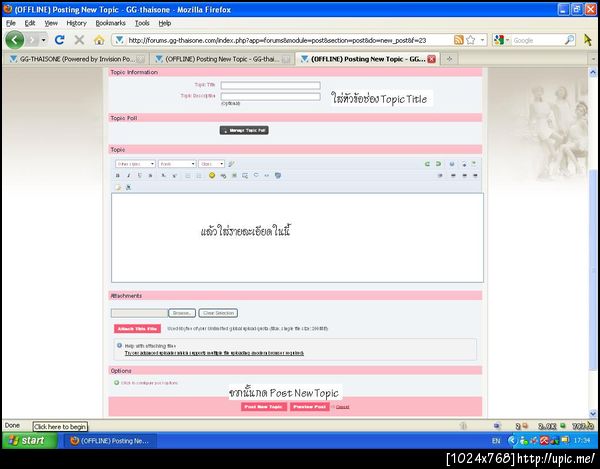Image resolution: width=600 pixels, height=469 pixels.
Task: Apply Underline in the topic editor
Action: (x=139, y=176)
